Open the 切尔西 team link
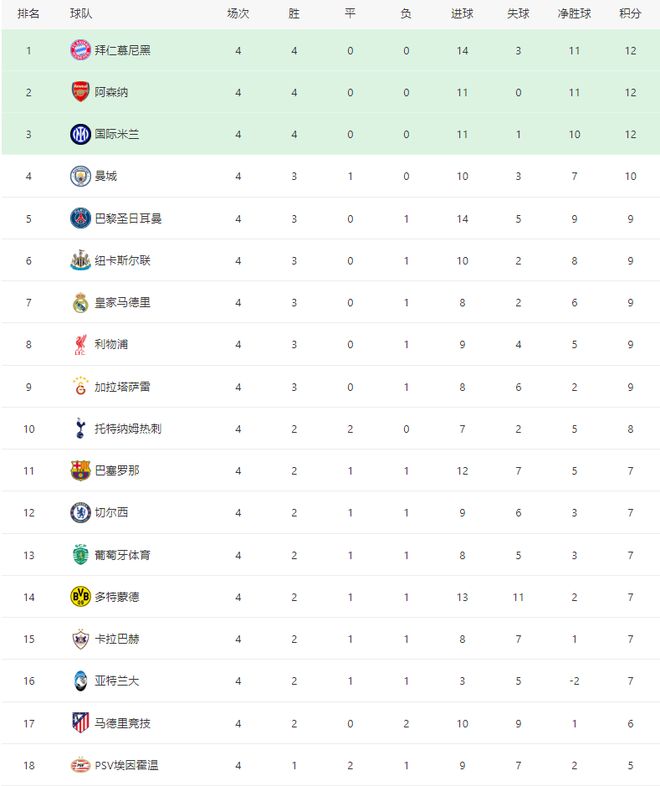 coord(111,512)
